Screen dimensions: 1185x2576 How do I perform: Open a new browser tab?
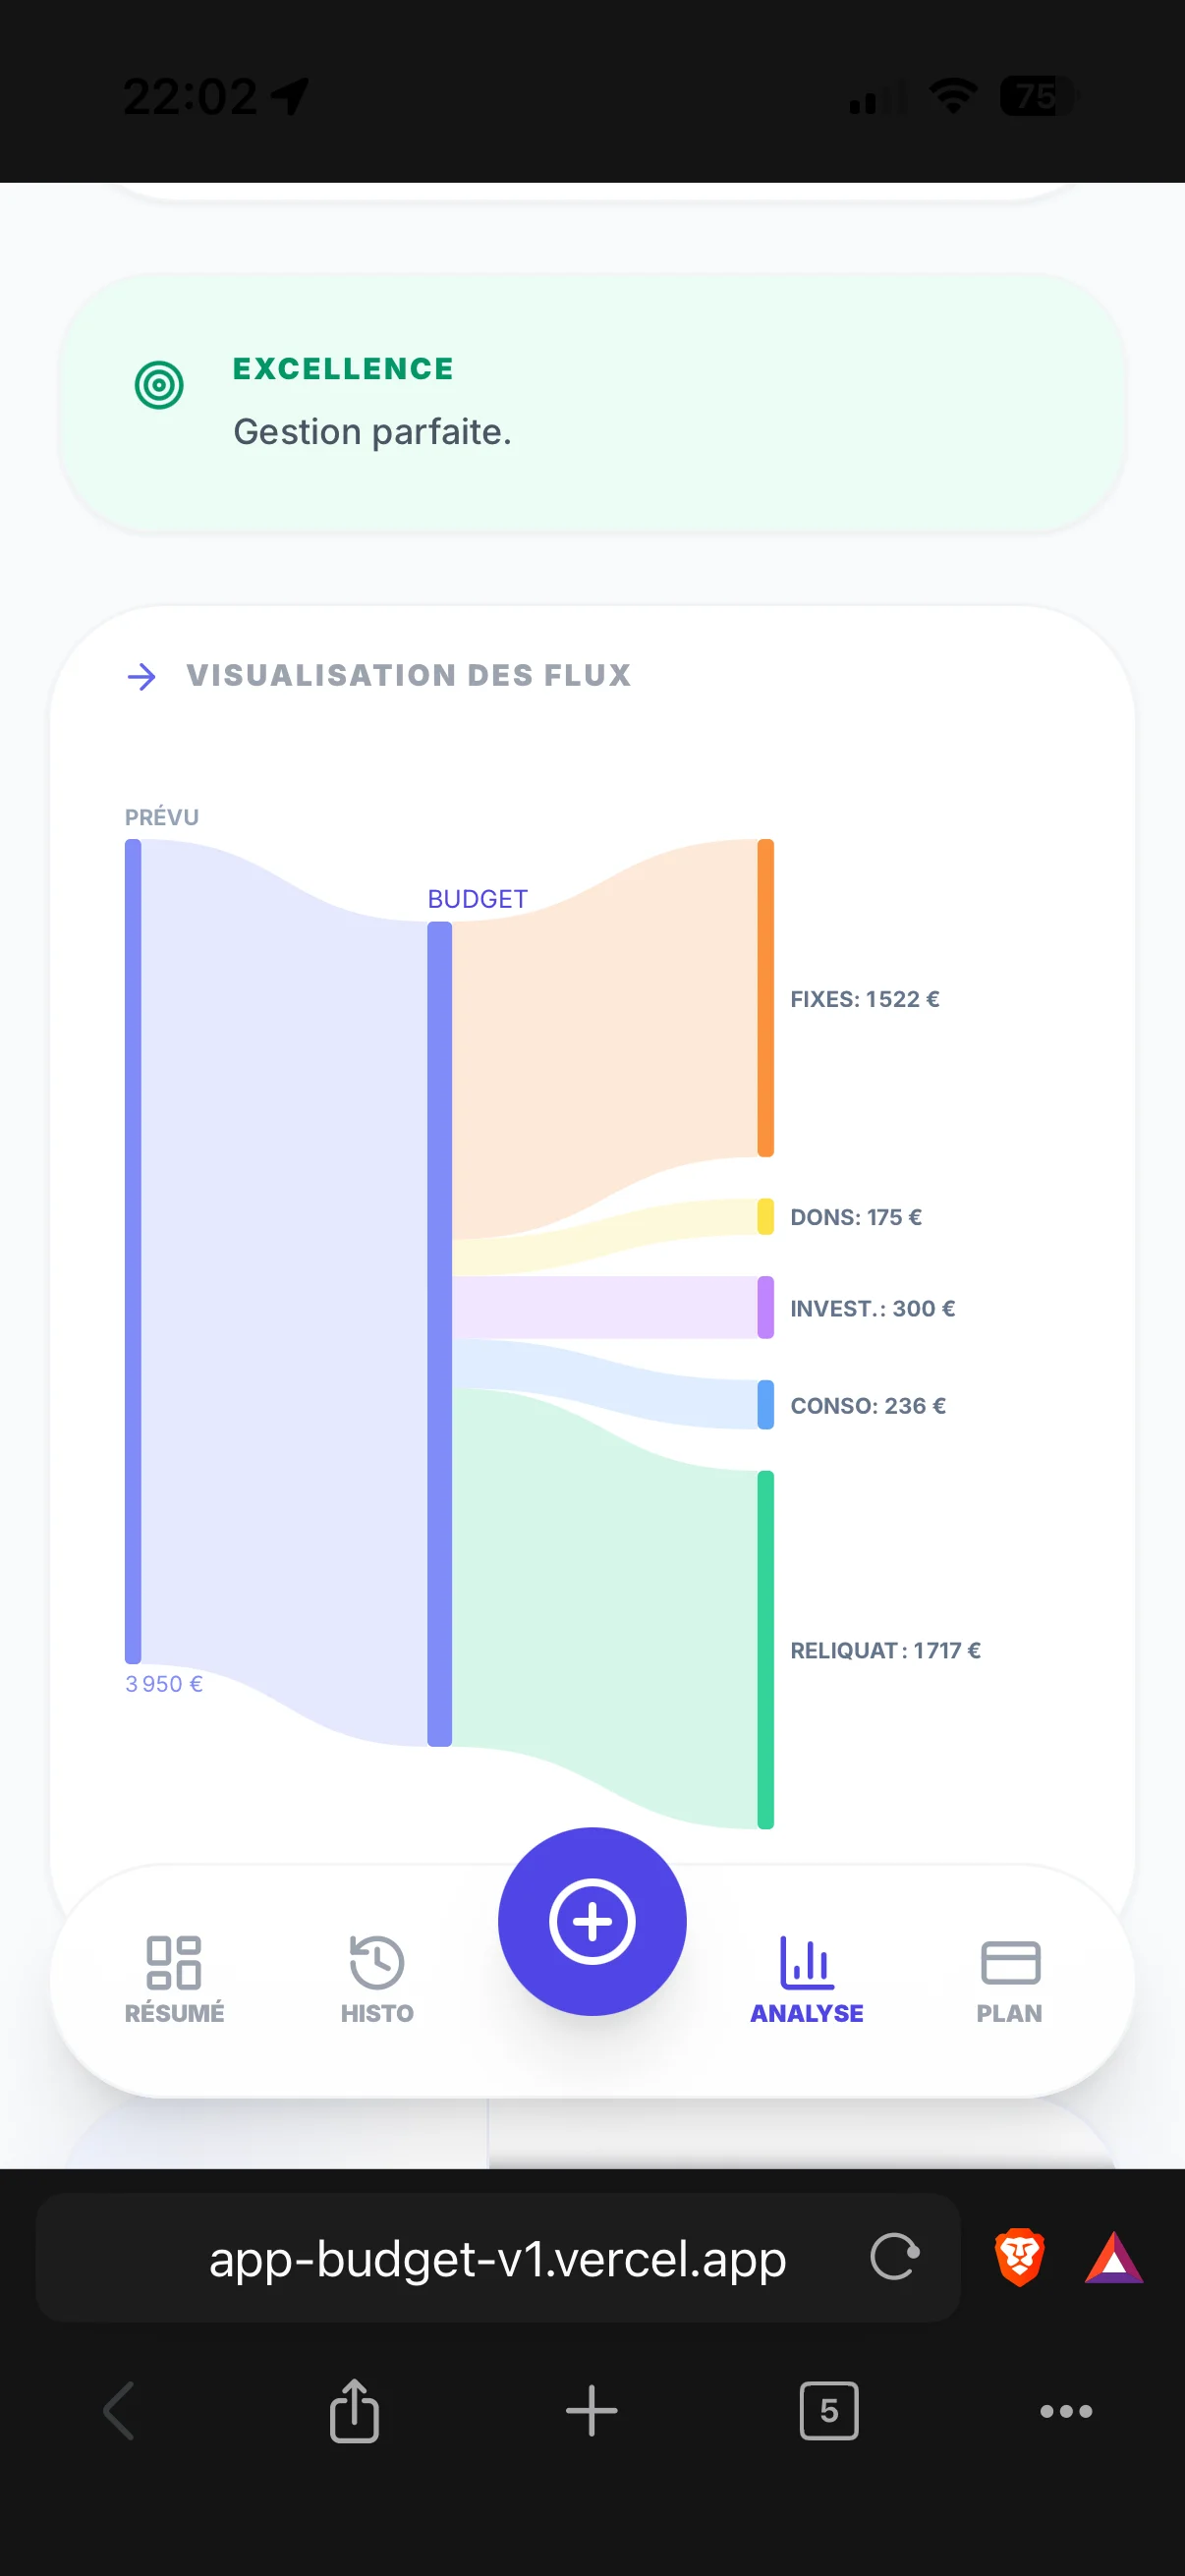[592, 2411]
